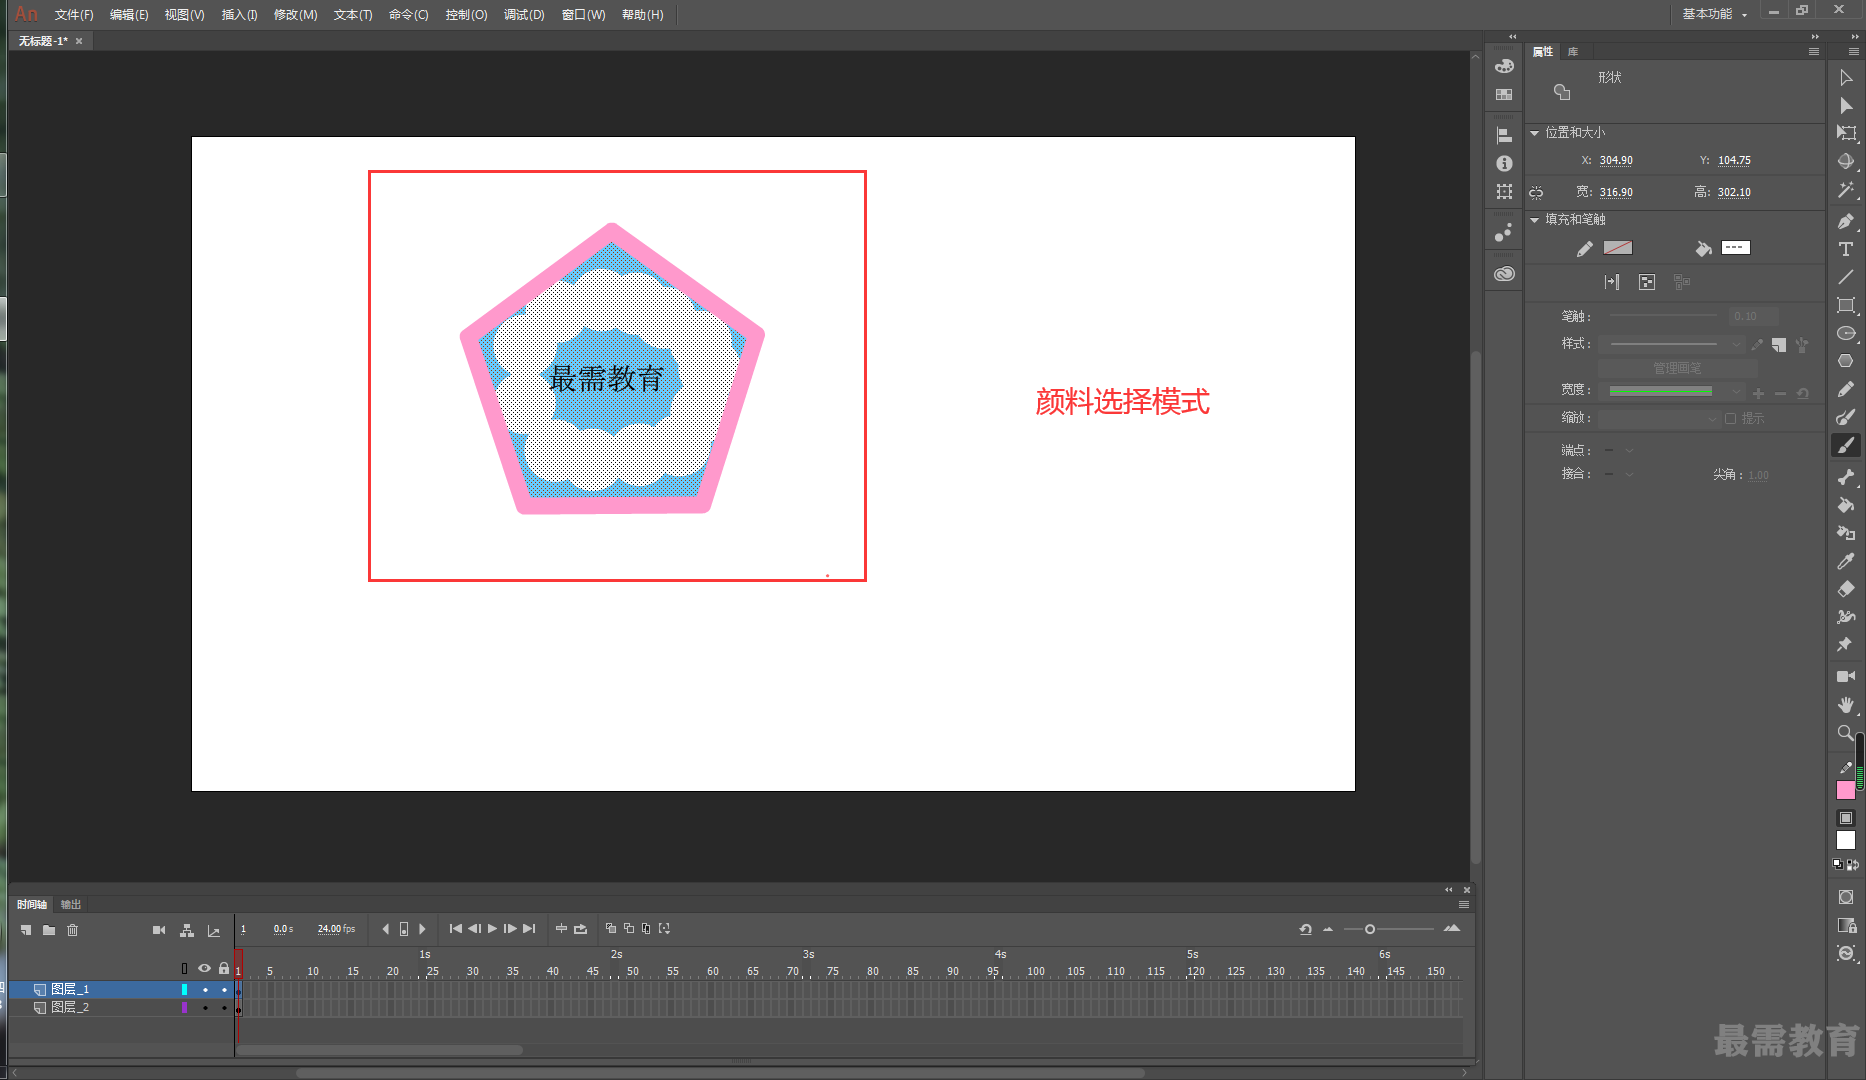This screenshot has width=1866, height=1080.
Task: Select the Camera tool
Action: click(x=1846, y=677)
